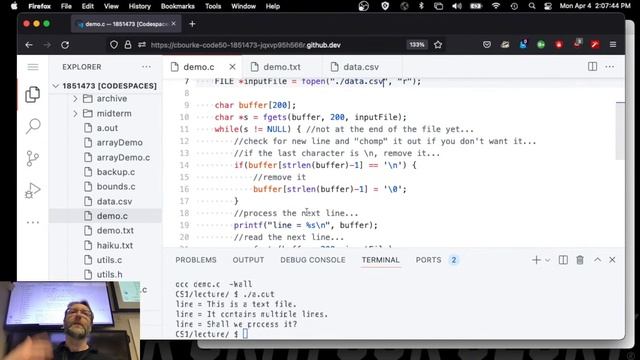Click the site lock icon
The width and height of the screenshot is (640, 360).
coord(128,45)
